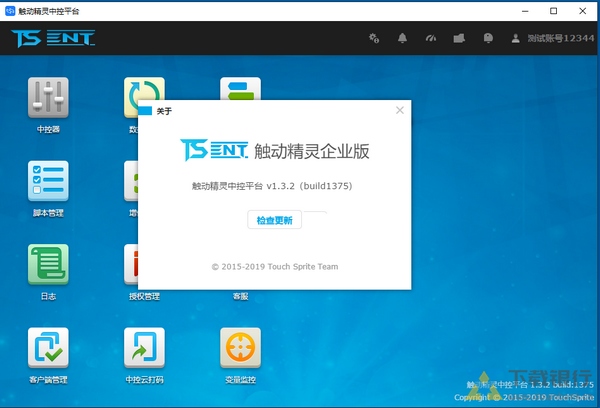Click the 客服 label under dialog
The width and height of the screenshot is (600, 408).
coord(240,296)
